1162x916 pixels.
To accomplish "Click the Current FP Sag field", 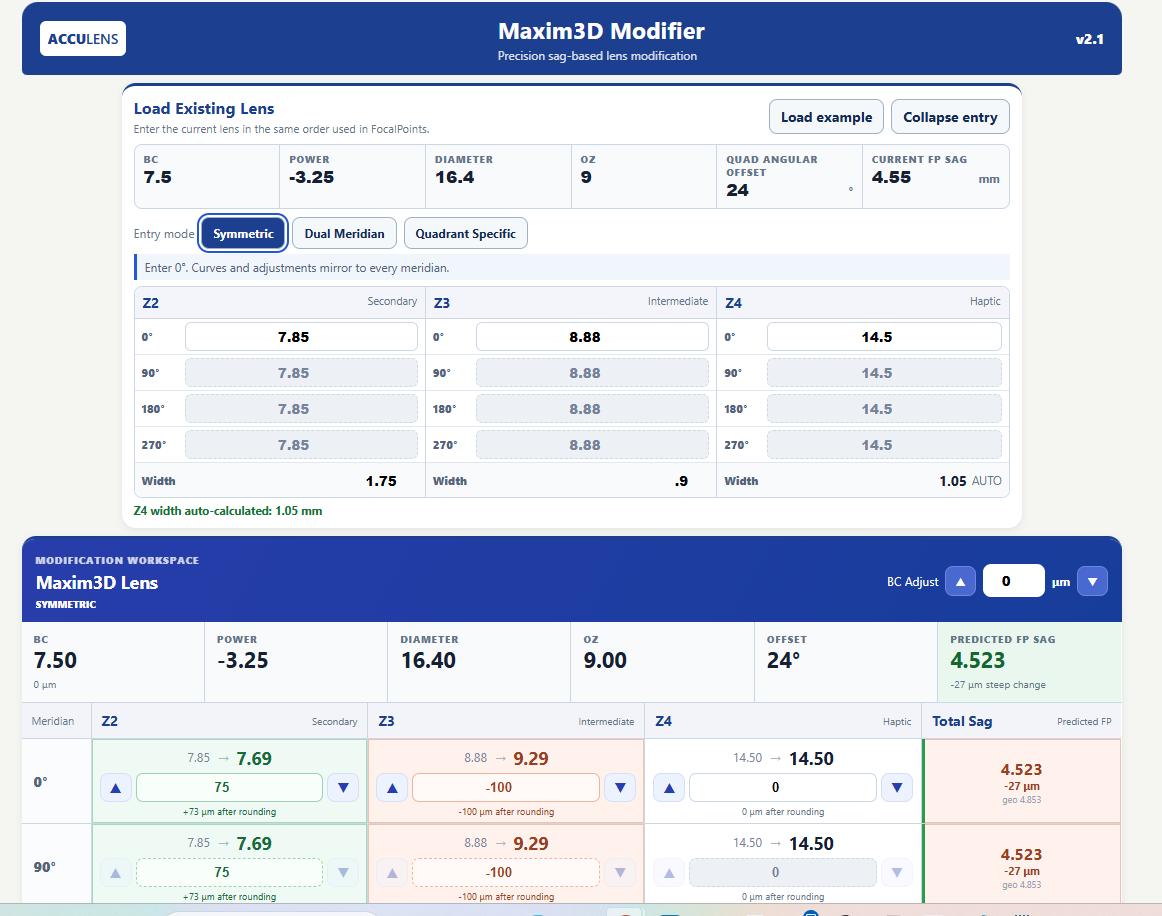I will 935,177.
